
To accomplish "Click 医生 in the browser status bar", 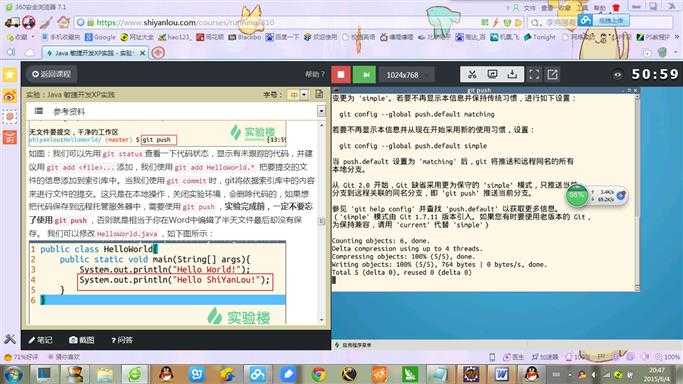I will point(514,357).
